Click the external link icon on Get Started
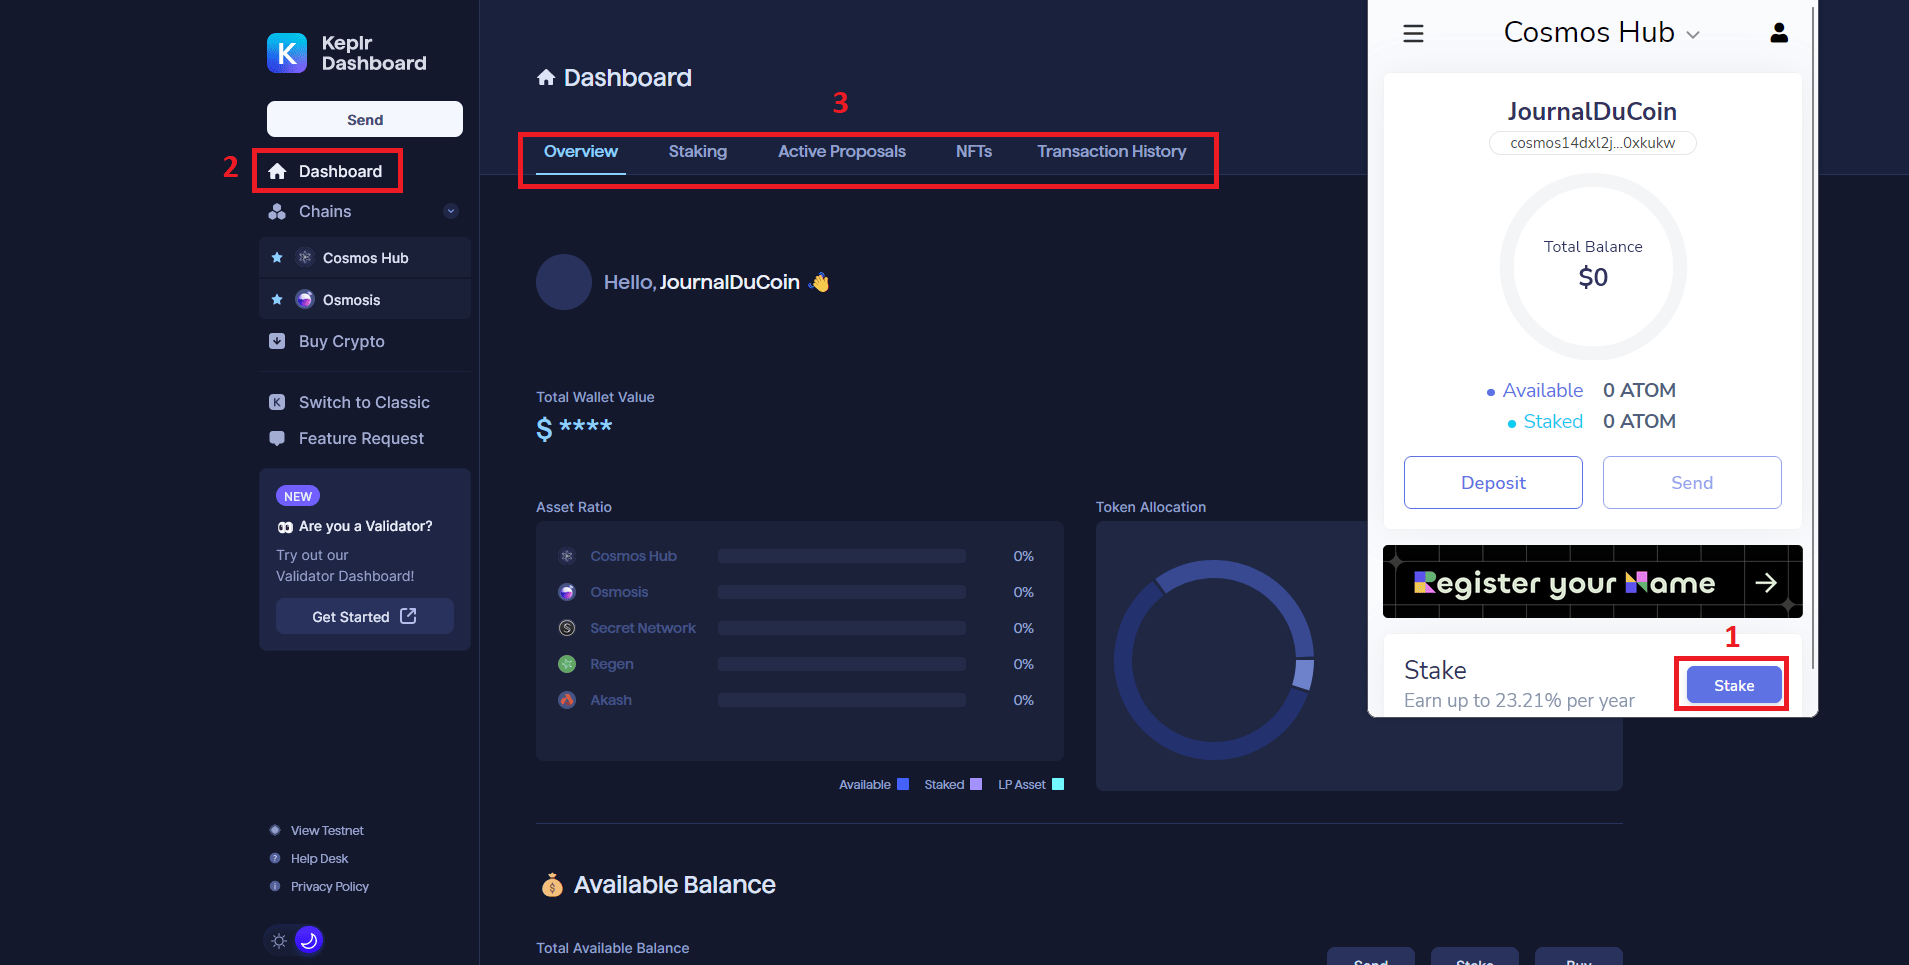This screenshot has width=1909, height=965. [408, 616]
